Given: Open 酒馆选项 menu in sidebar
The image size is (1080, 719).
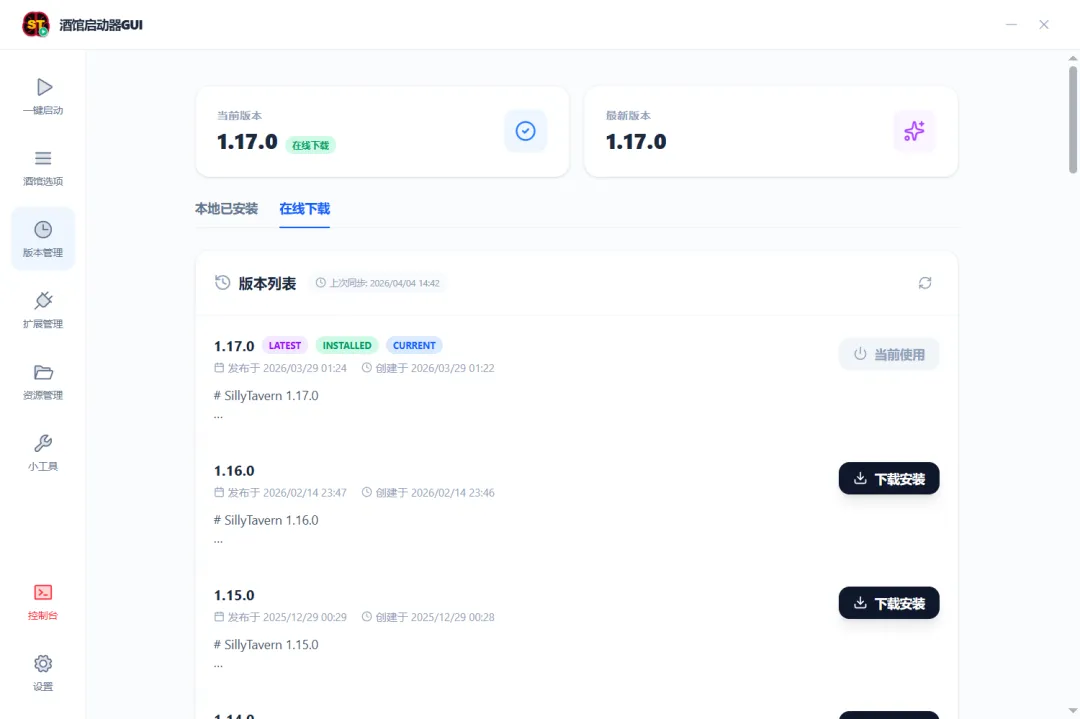Looking at the screenshot, I should pyautogui.click(x=43, y=168).
